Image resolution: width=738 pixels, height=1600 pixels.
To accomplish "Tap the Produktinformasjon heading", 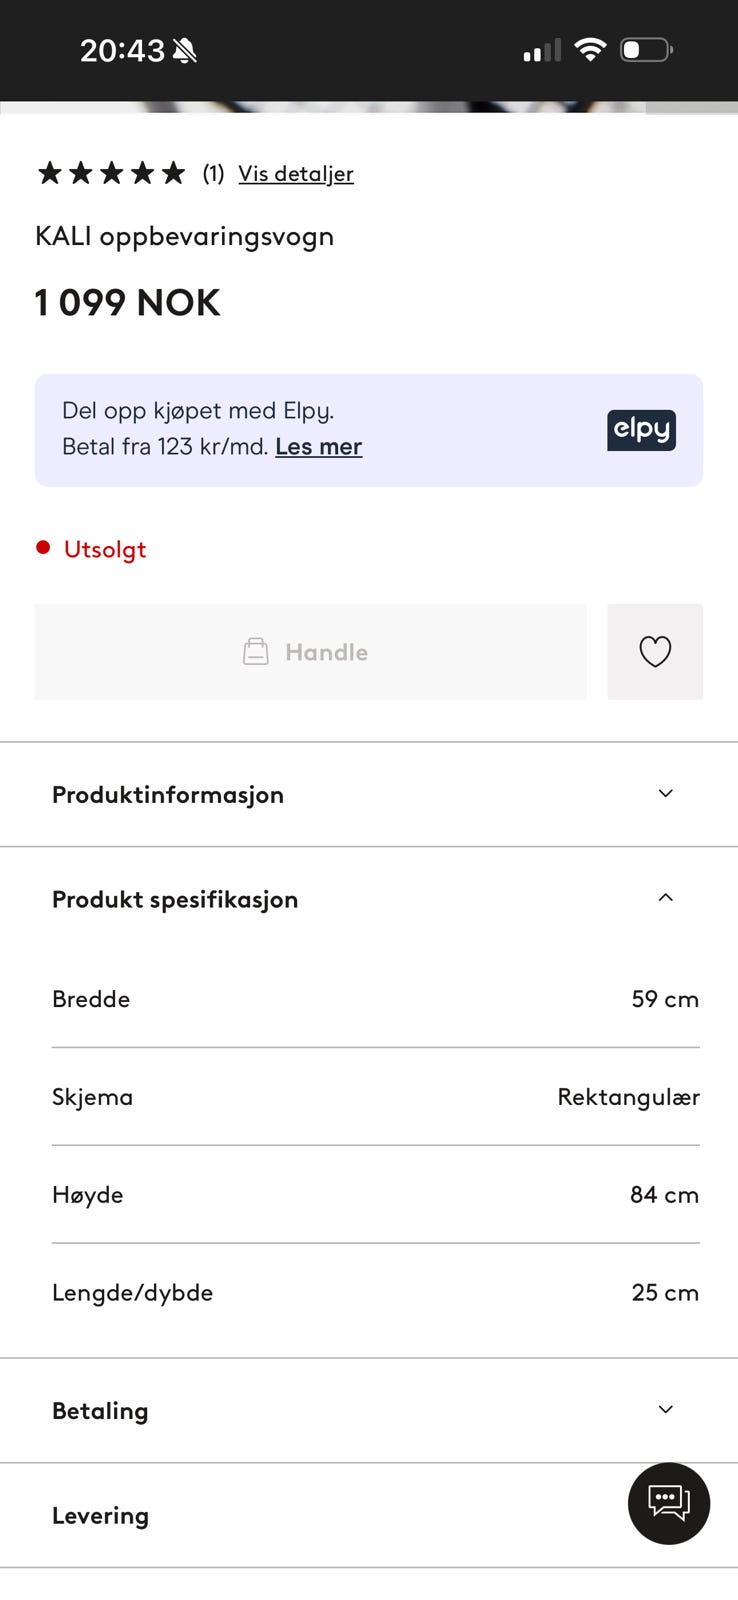I will tap(168, 795).
